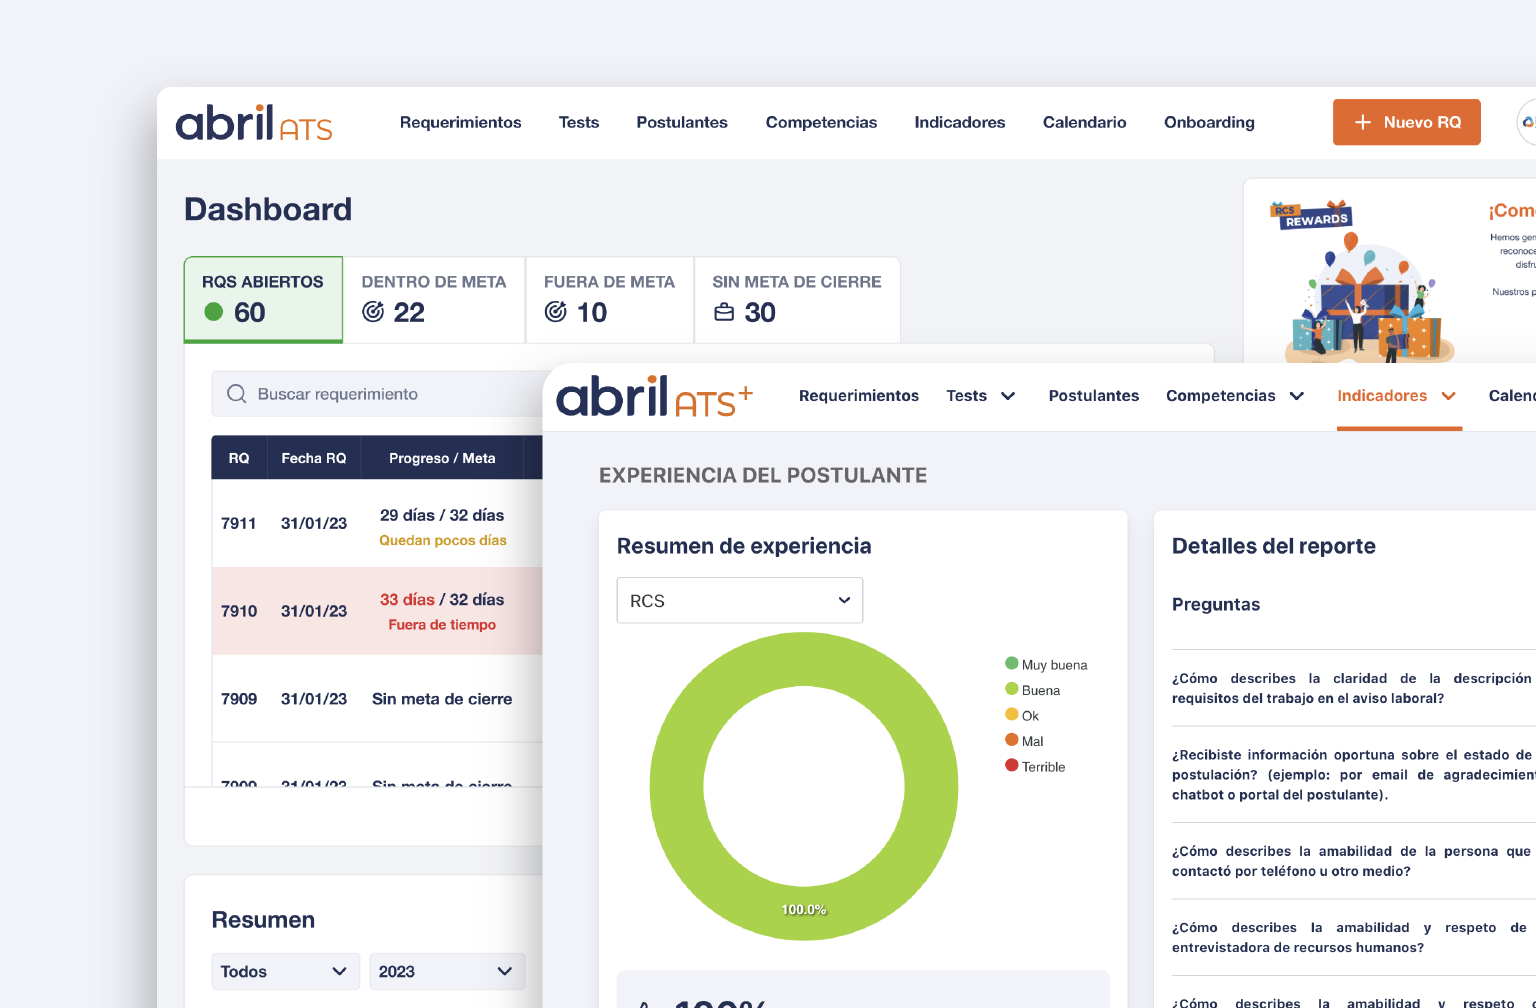The image size is (1536, 1008).
Task: Select question about claridad de la descripción
Action: (x=1354, y=688)
